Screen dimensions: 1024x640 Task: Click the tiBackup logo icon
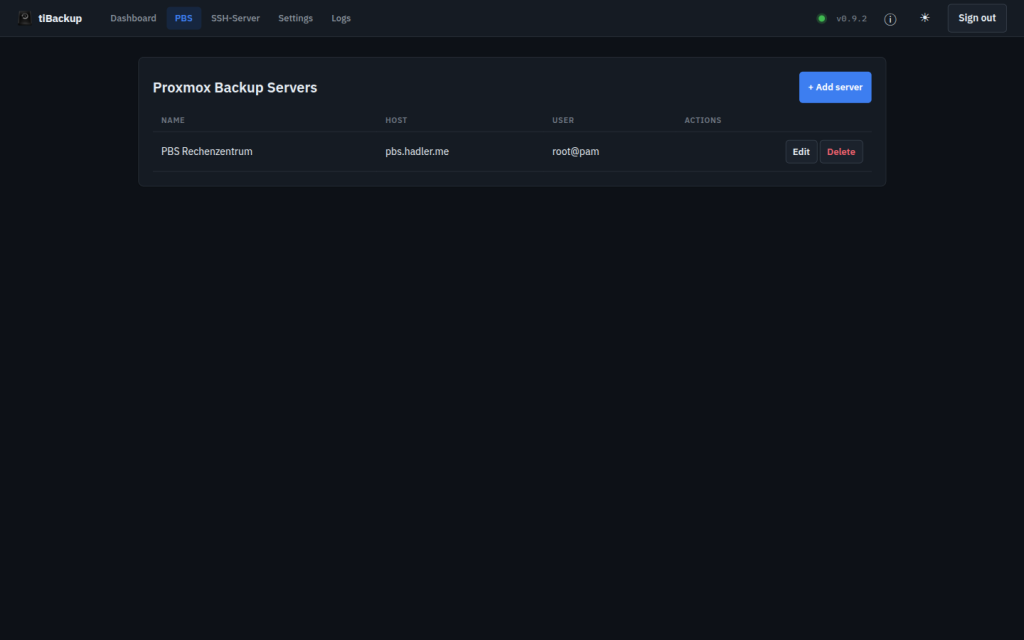pos(25,18)
